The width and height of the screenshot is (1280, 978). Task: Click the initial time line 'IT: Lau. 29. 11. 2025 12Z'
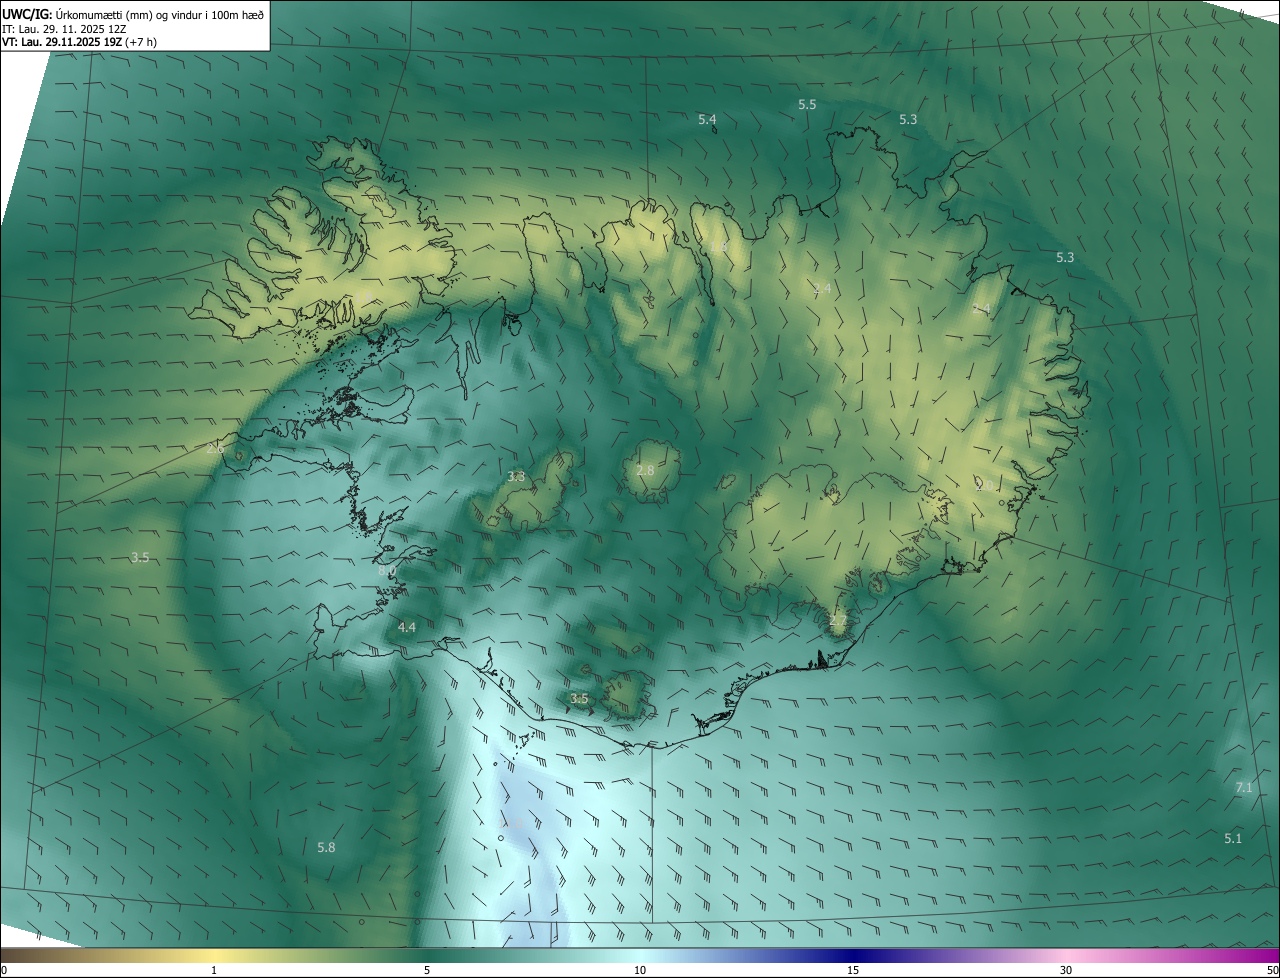click(64, 28)
